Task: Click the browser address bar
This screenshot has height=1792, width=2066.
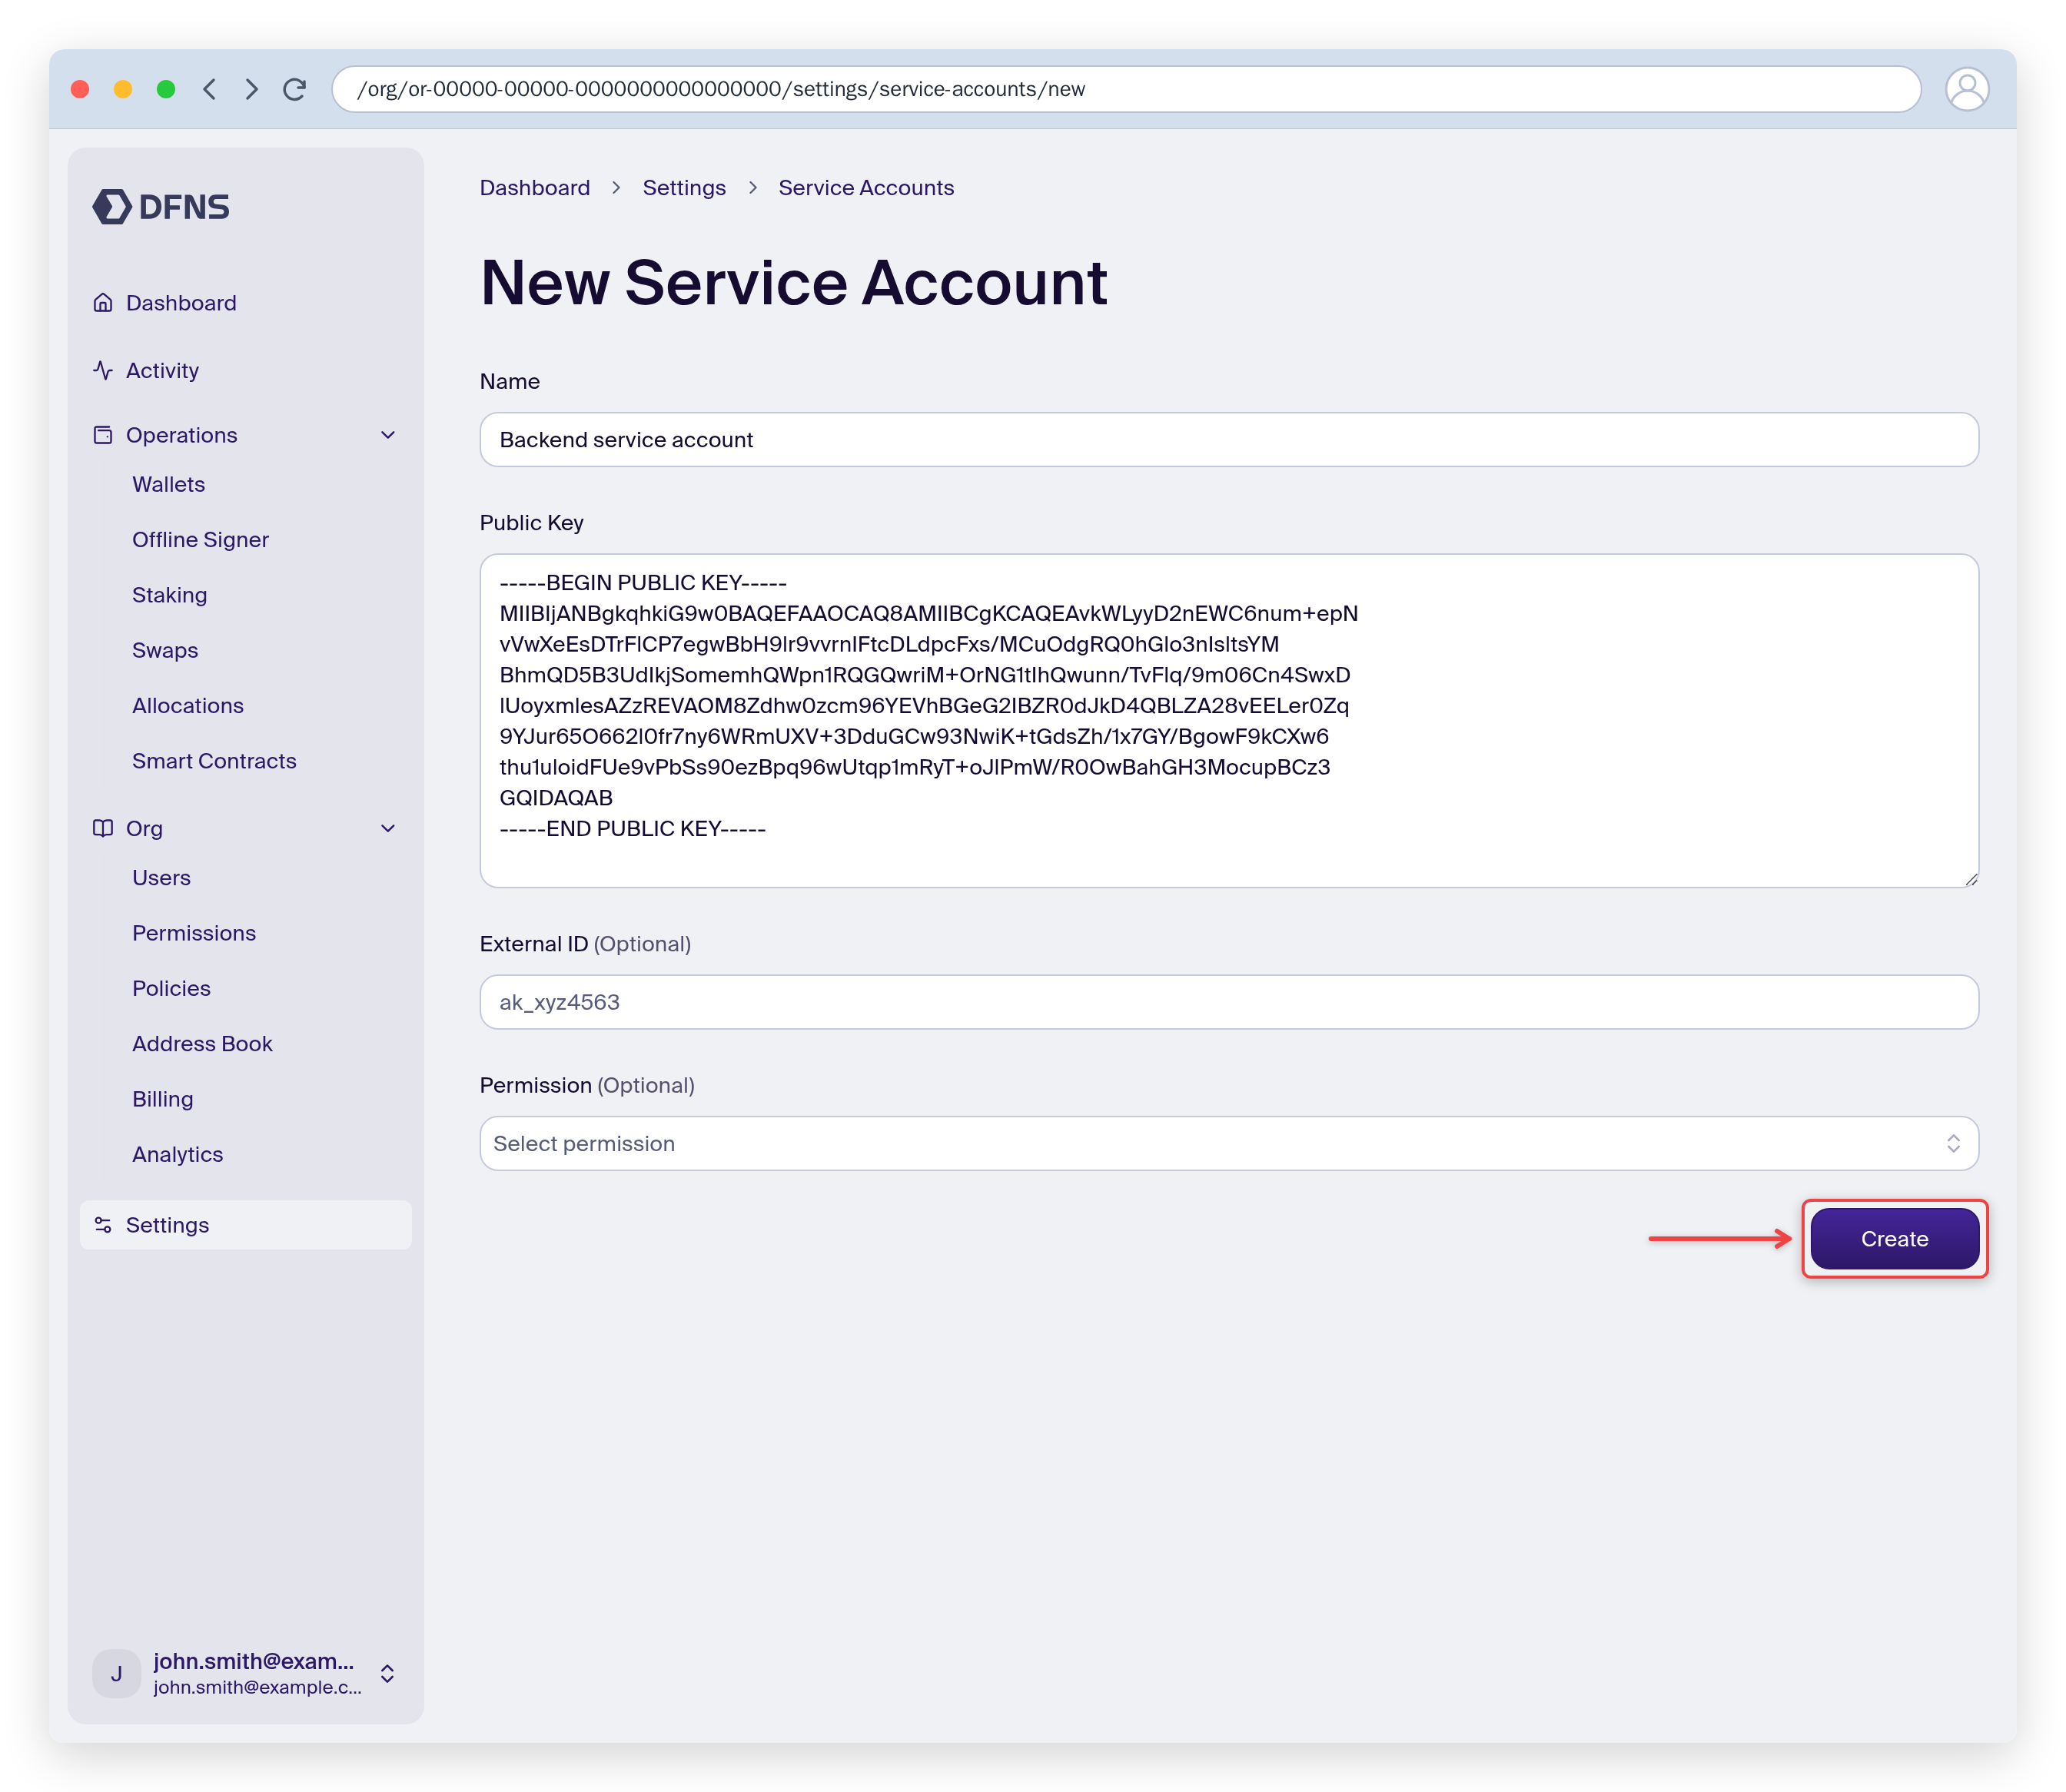Action: [1126, 89]
